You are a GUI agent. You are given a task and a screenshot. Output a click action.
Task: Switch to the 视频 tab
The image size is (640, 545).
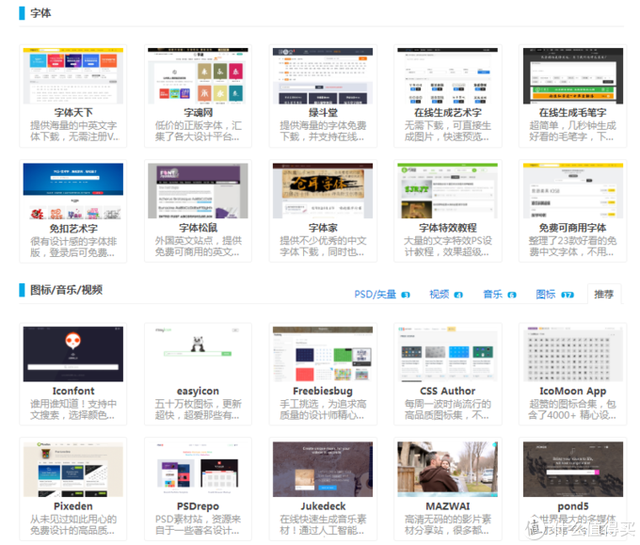pos(440,295)
